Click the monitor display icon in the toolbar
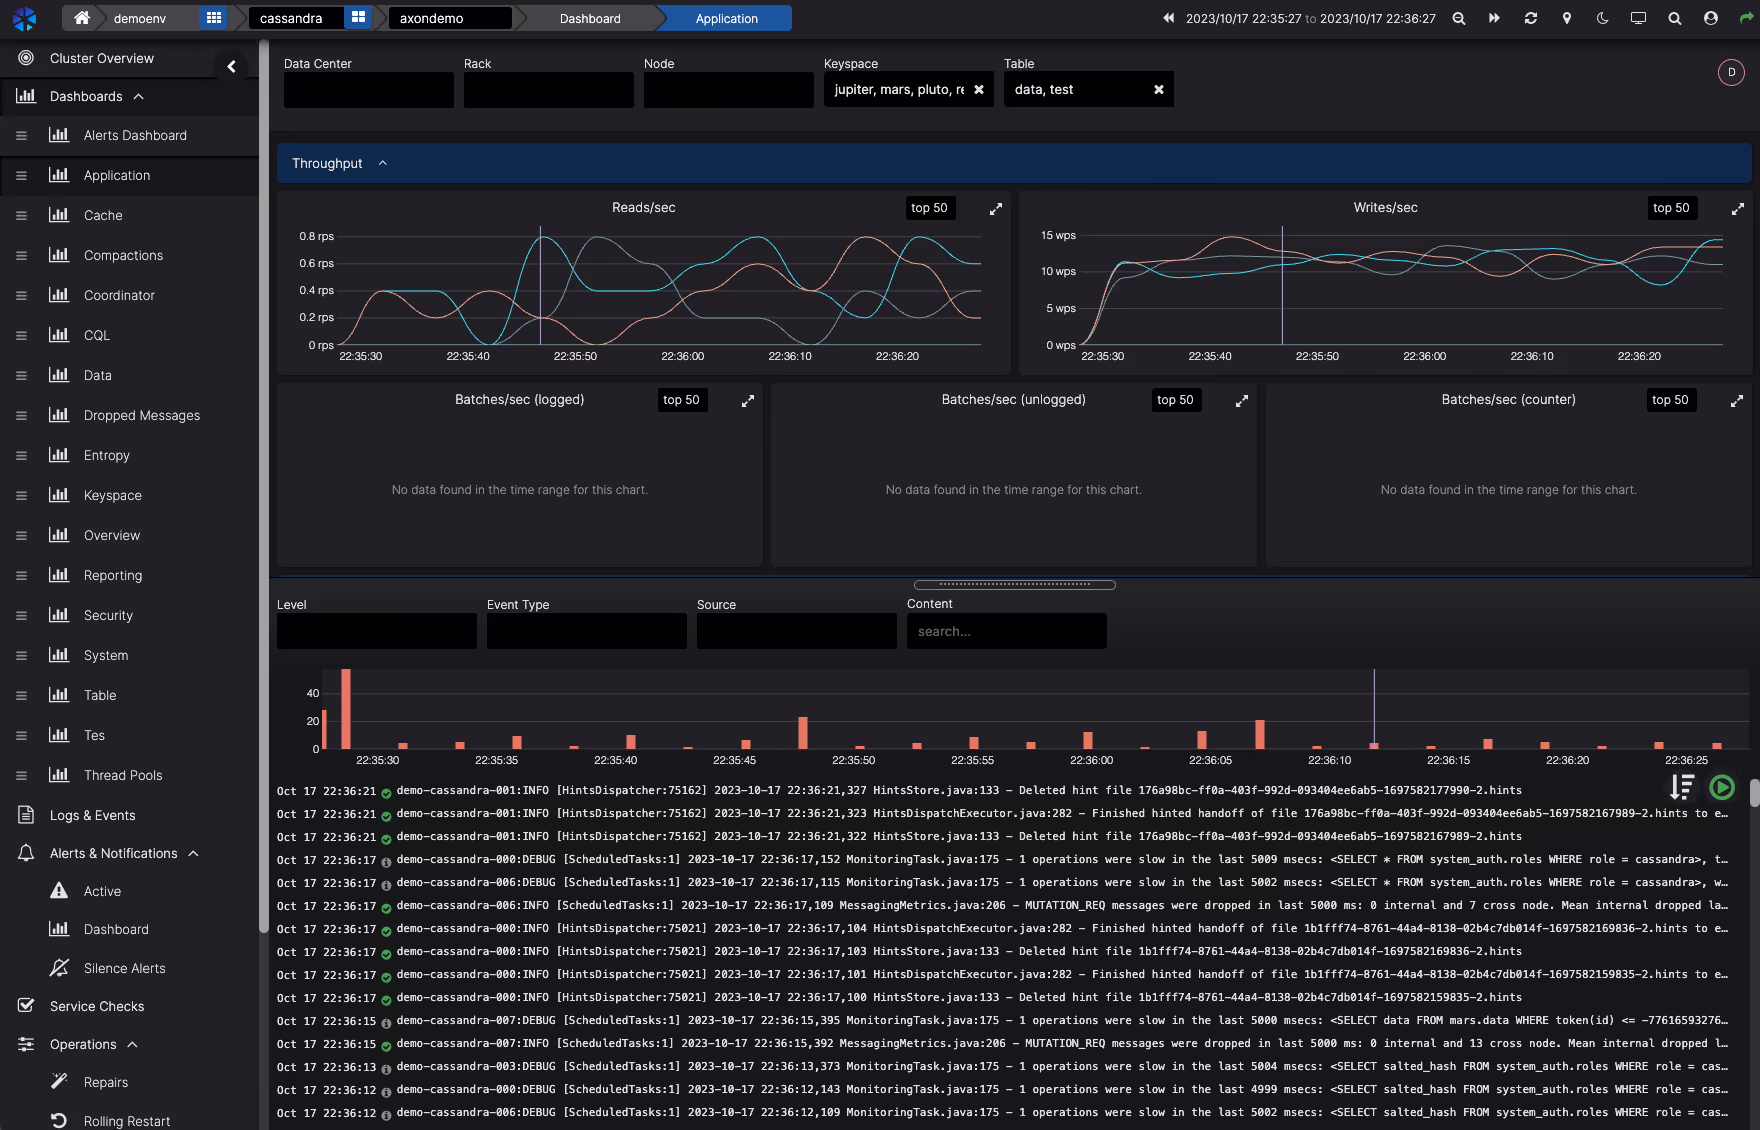Image resolution: width=1760 pixels, height=1130 pixels. click(1639, 18)
